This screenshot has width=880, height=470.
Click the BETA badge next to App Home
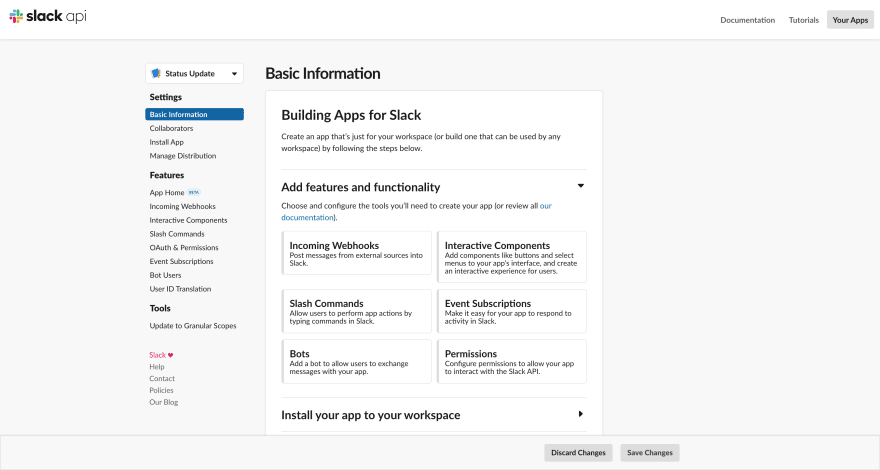pyautogui.click(x=194, y=192)
